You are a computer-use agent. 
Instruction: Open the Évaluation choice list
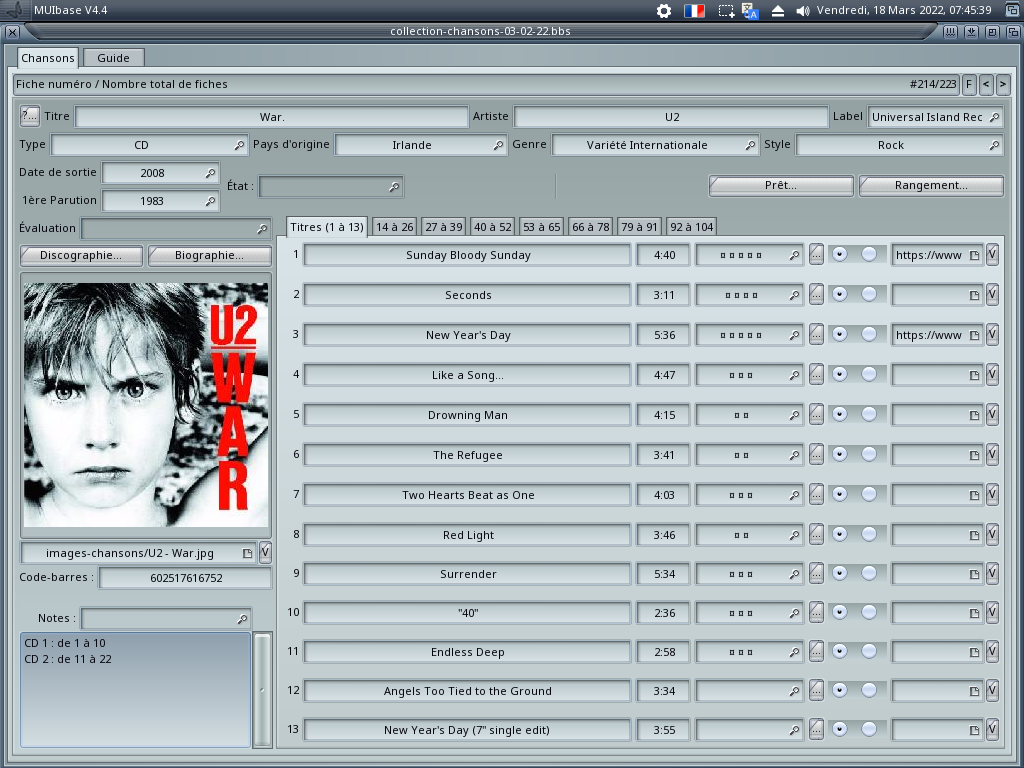pos(176,229)
